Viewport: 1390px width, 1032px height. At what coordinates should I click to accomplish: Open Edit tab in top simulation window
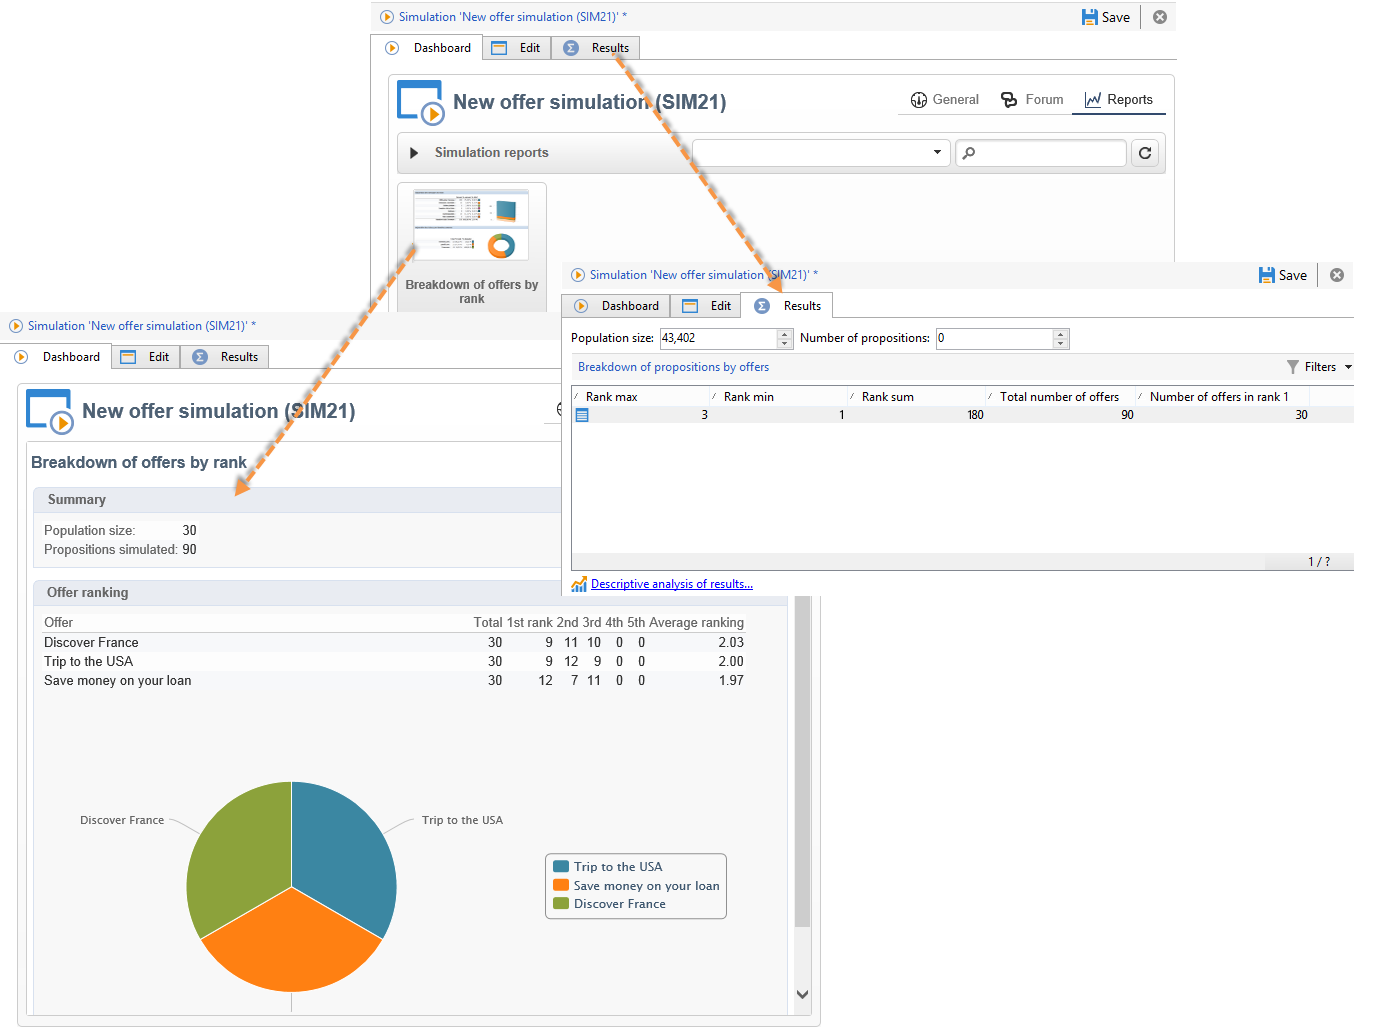[516, 48]
